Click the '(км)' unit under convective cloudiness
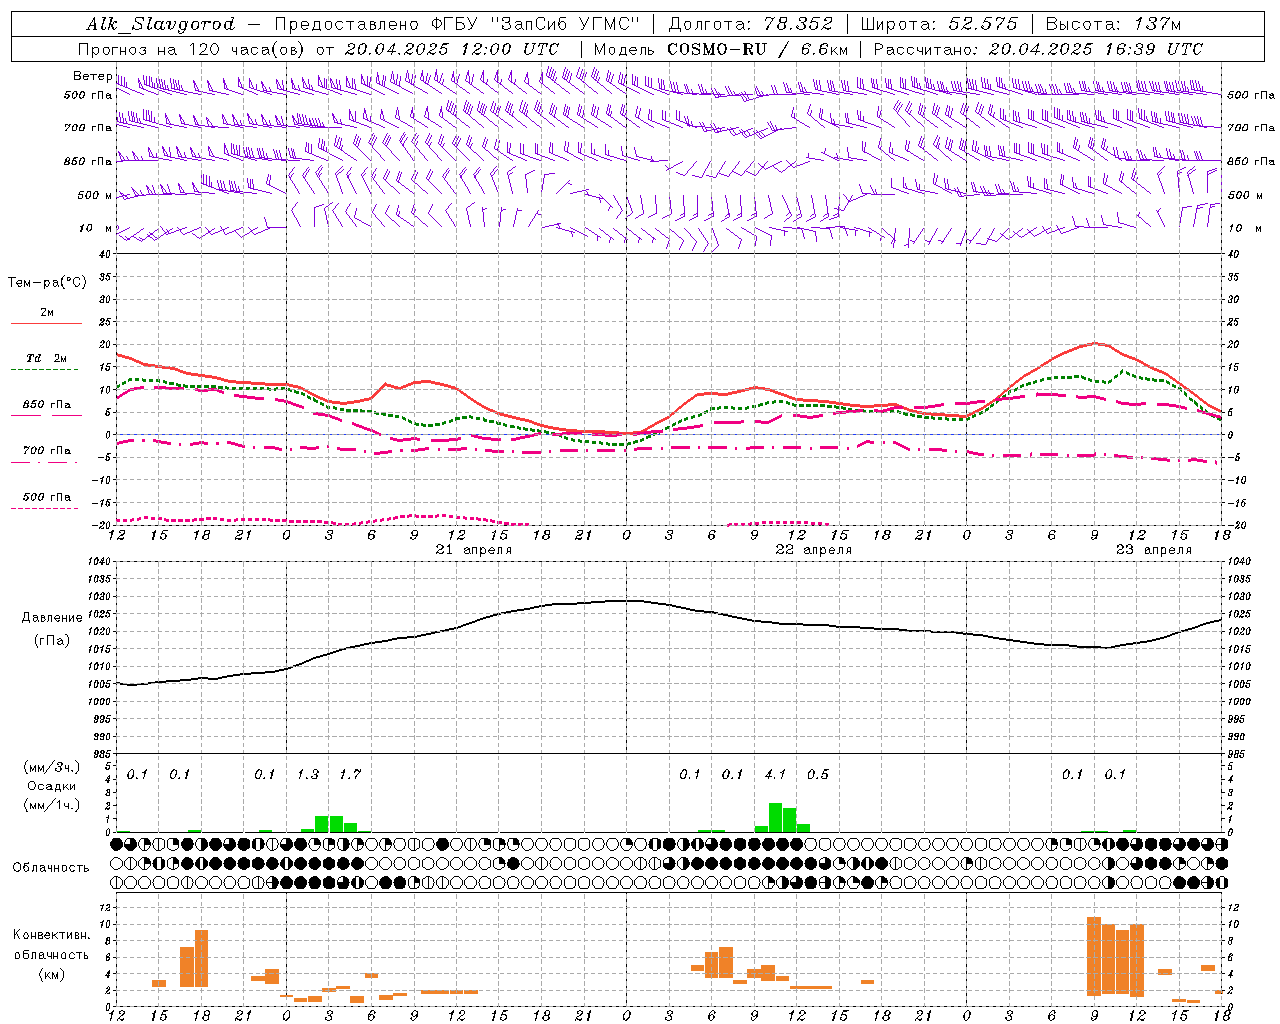1280x1024 pixels. pos(52,974)
